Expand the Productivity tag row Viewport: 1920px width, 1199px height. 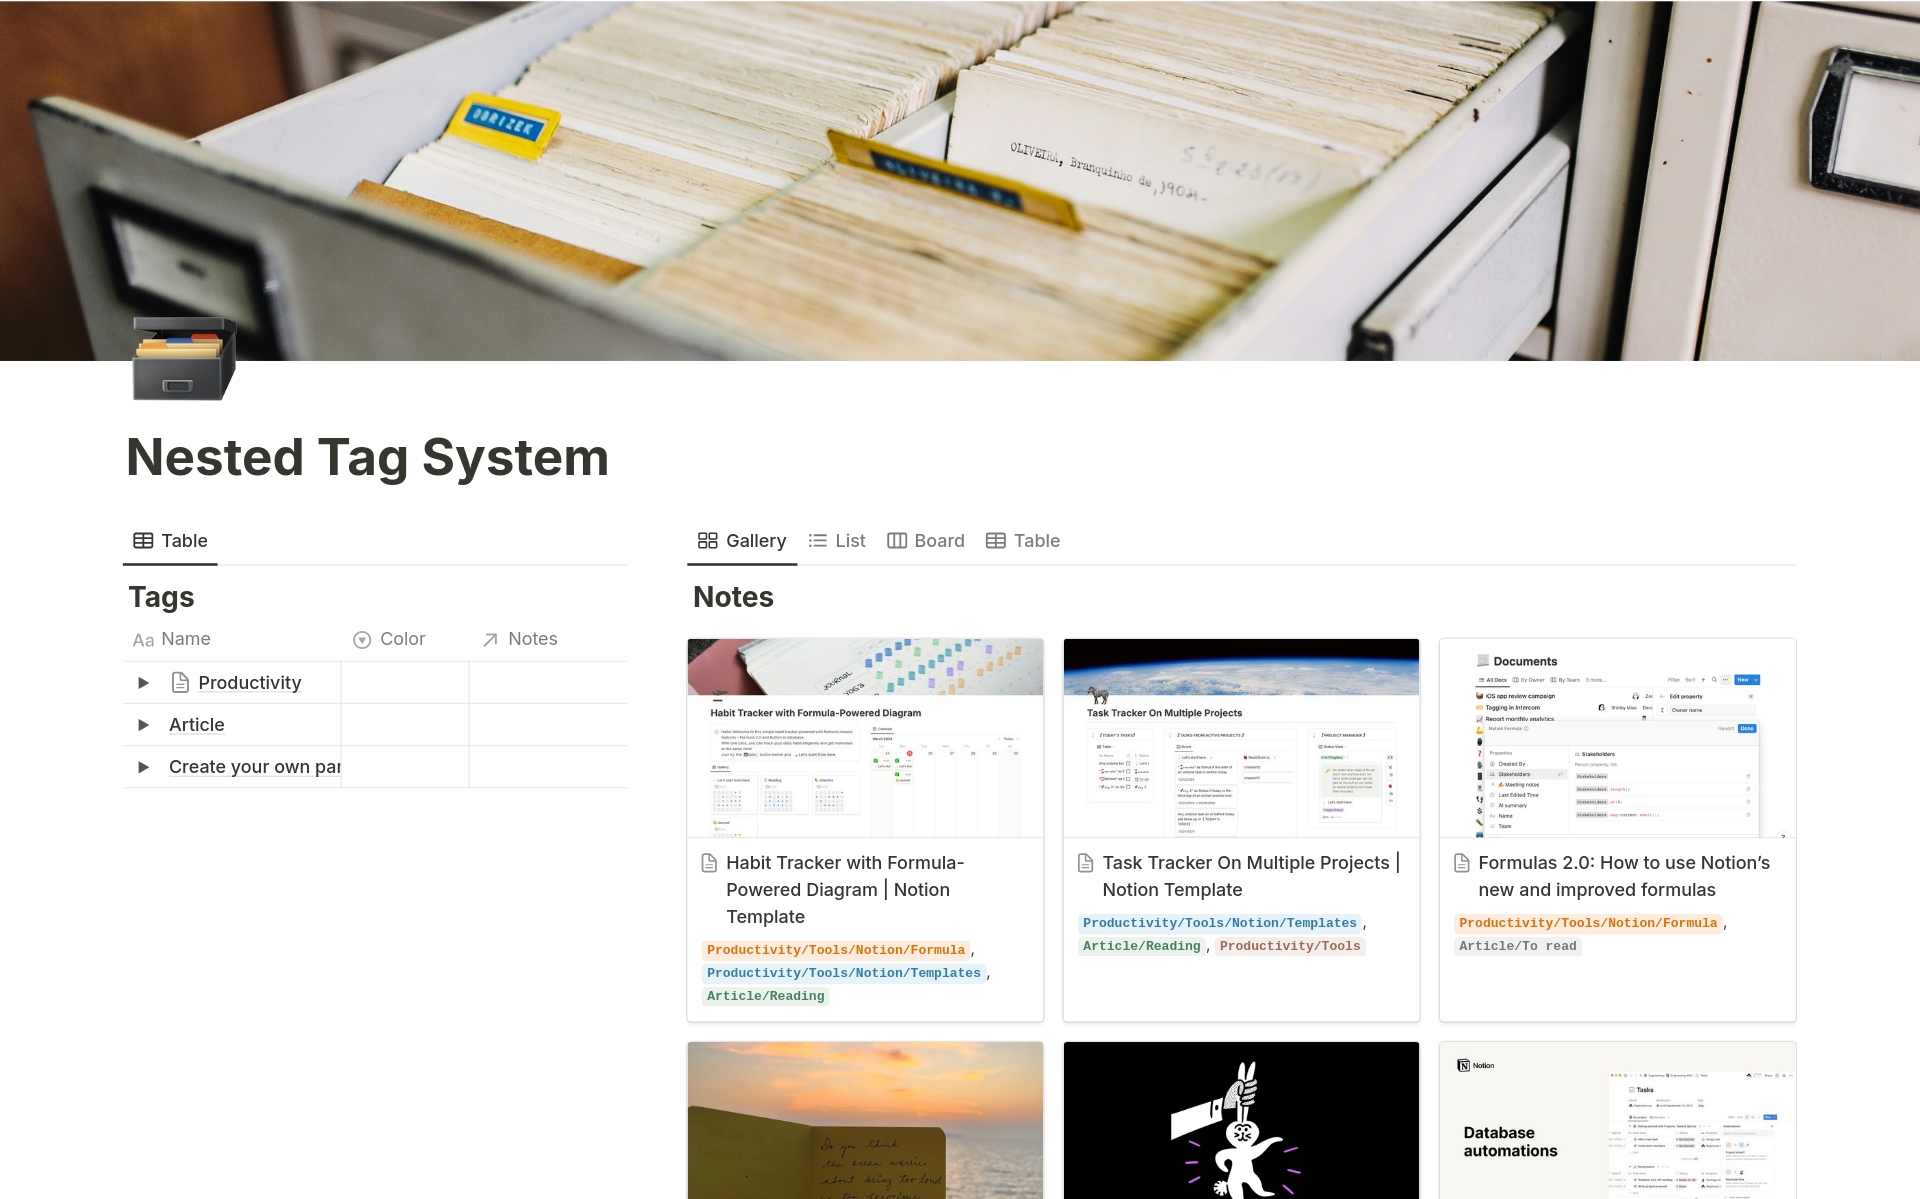pyautogui.click(x=141, y=682)
